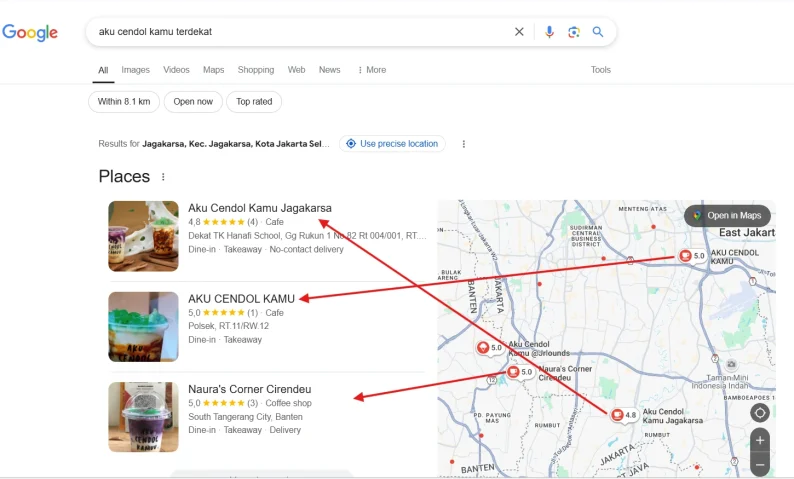Click the AKU CENDOL KAMU 5.0 map pin
The height and width of the screenshot is (479, 794).
692,256
